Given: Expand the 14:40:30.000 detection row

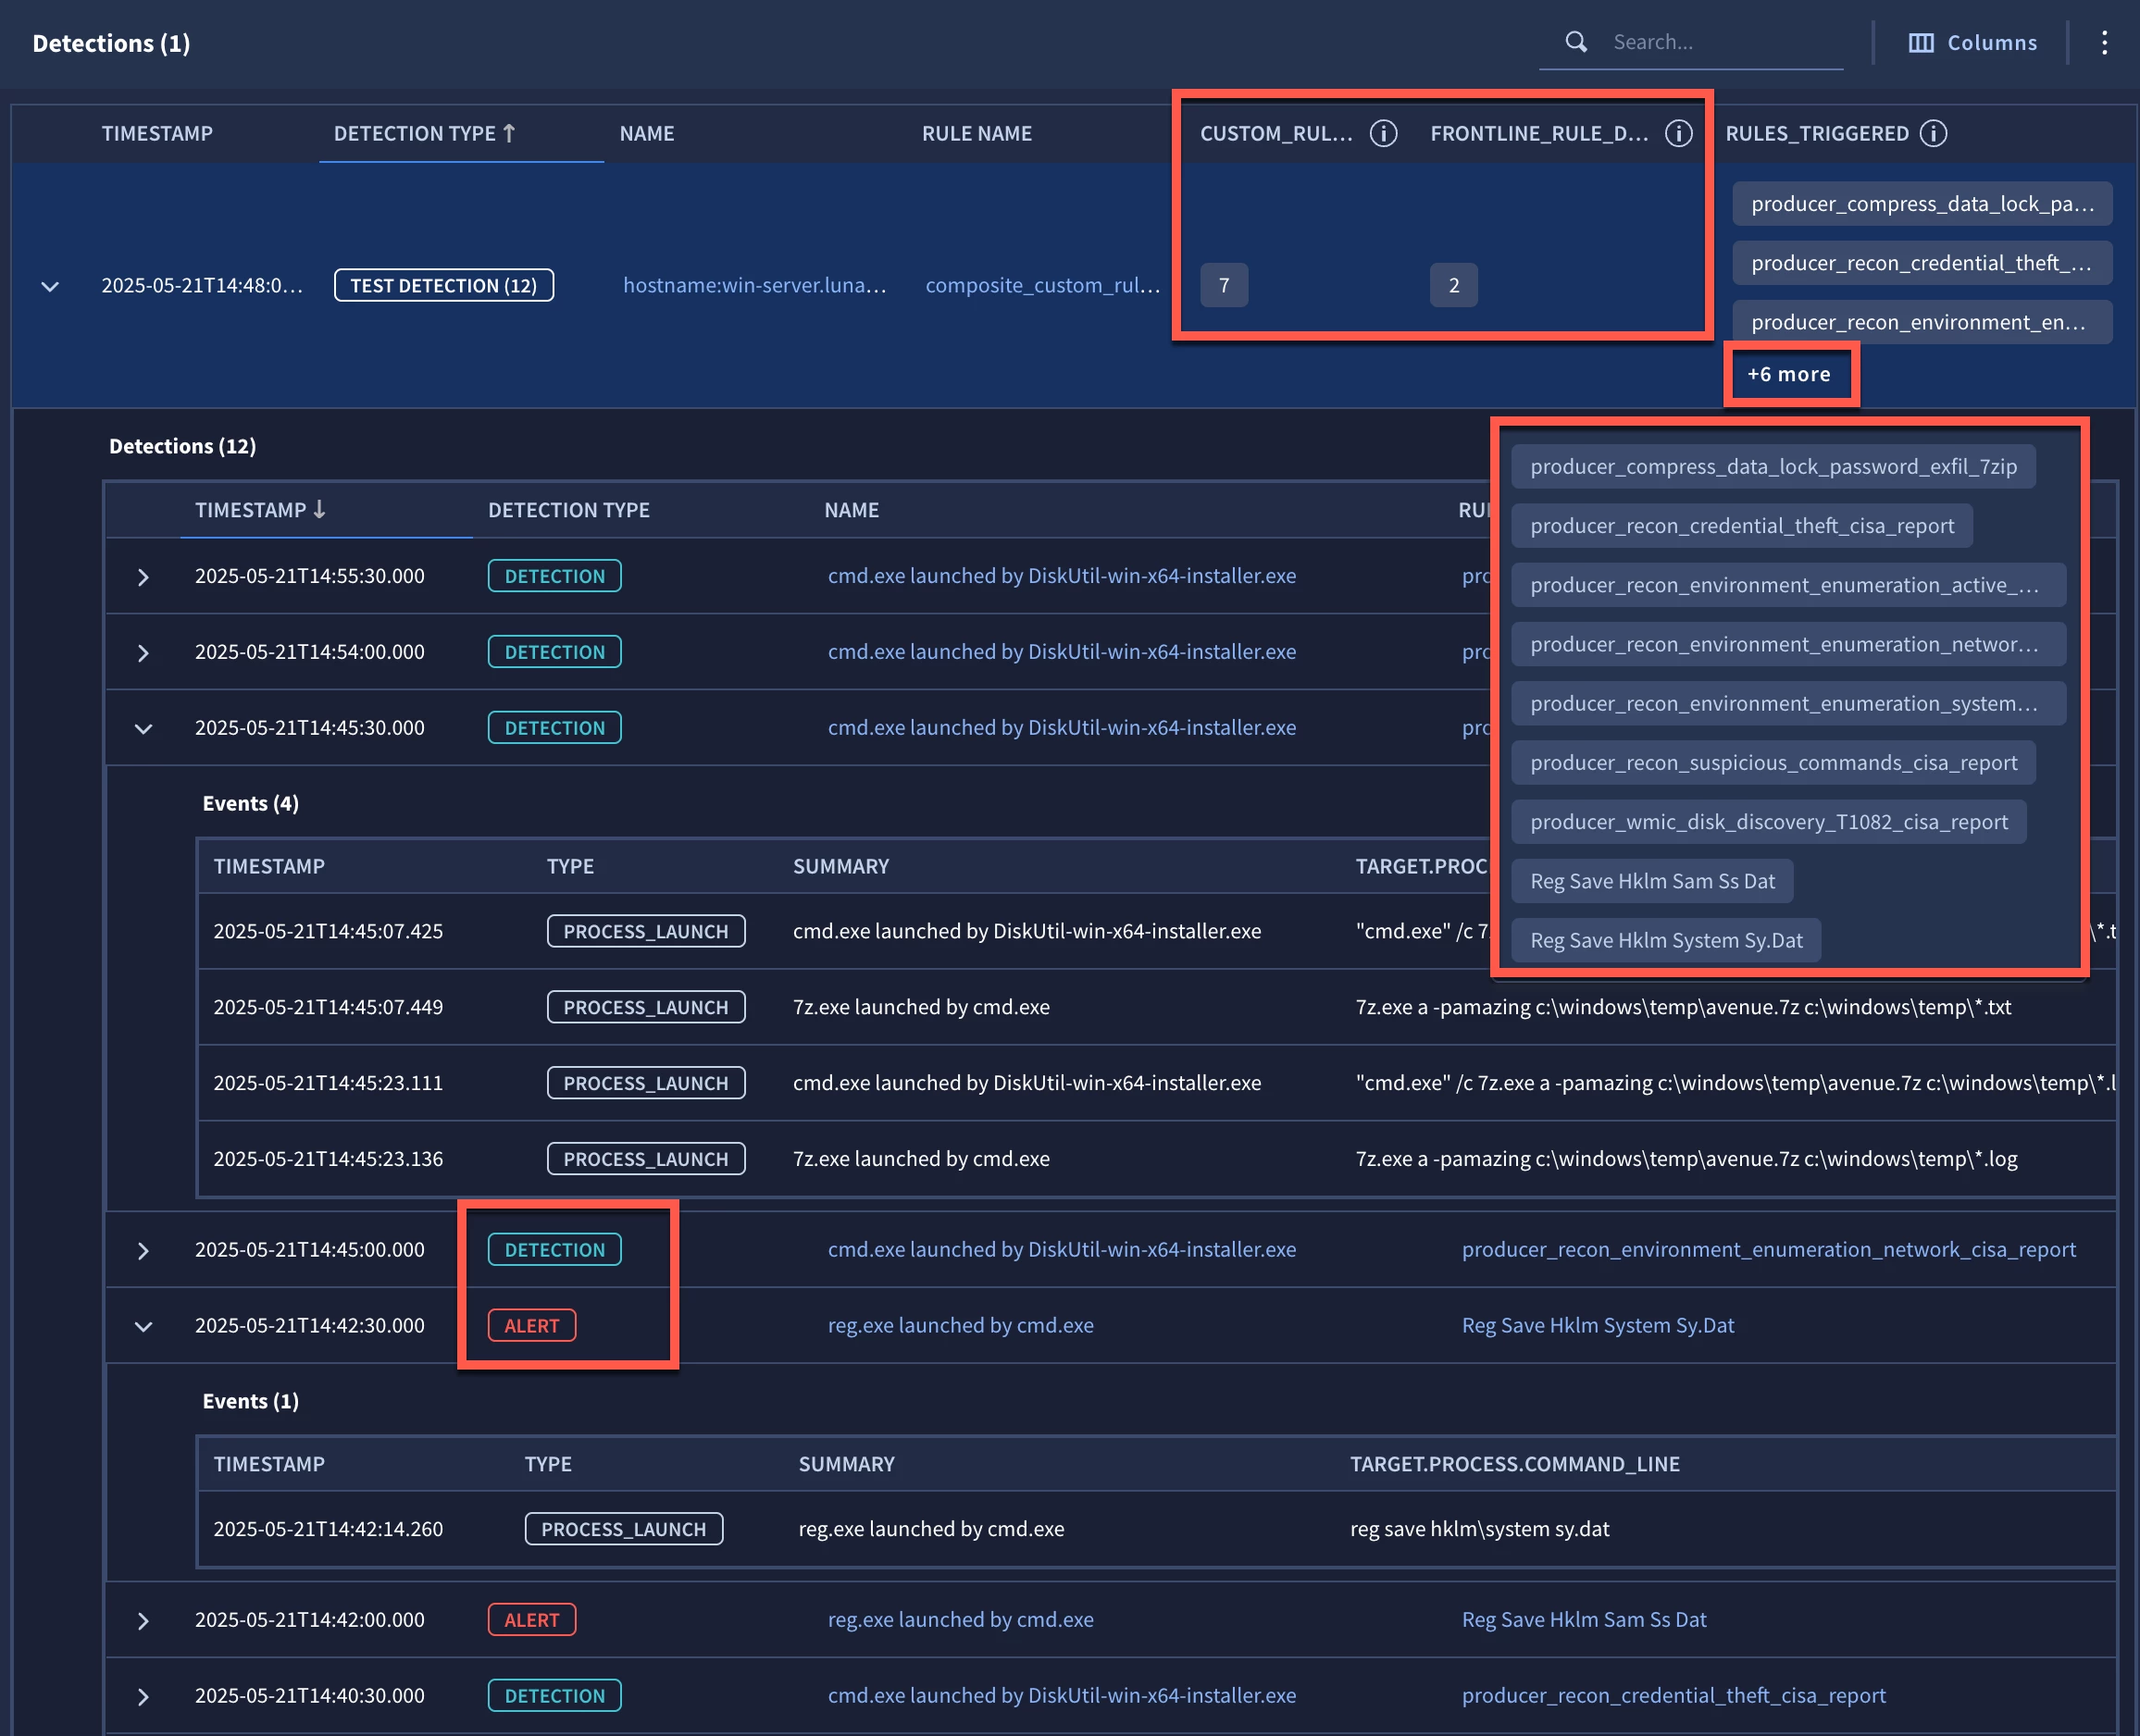Looking at the screenshot, I should [143, 1697].
